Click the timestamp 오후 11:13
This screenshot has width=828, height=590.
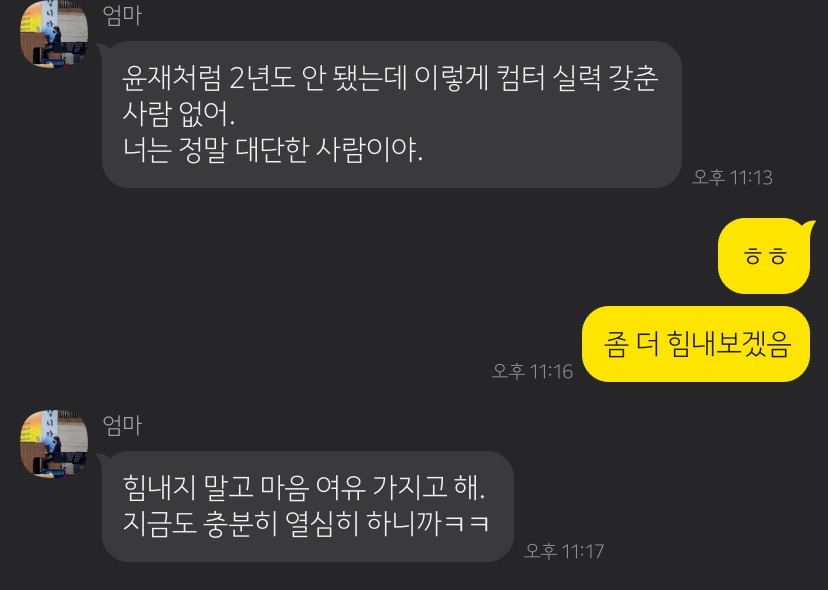[732, 177]
